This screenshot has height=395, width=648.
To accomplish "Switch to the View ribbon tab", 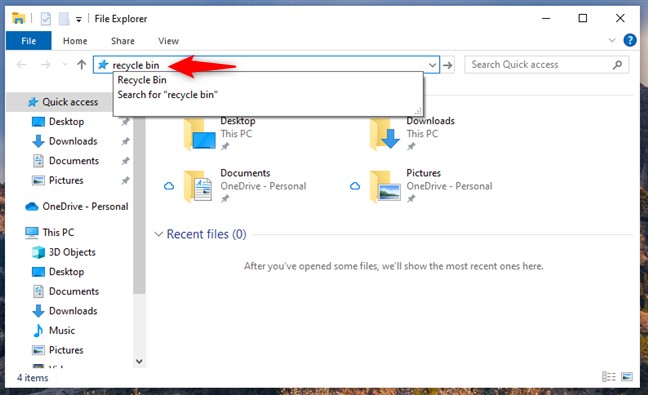I will [x=168, y=41].
